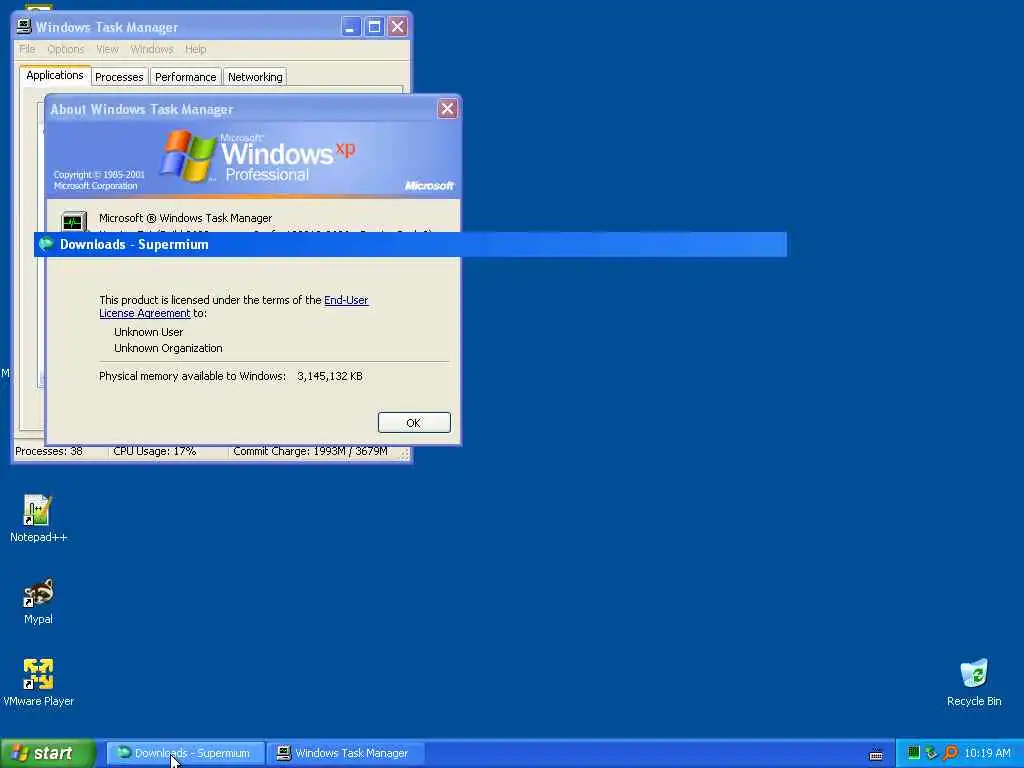This screenshot has height=768, width=1024.
Task: Click the Processes: 38 status bar entry
Action: point(49,451)
